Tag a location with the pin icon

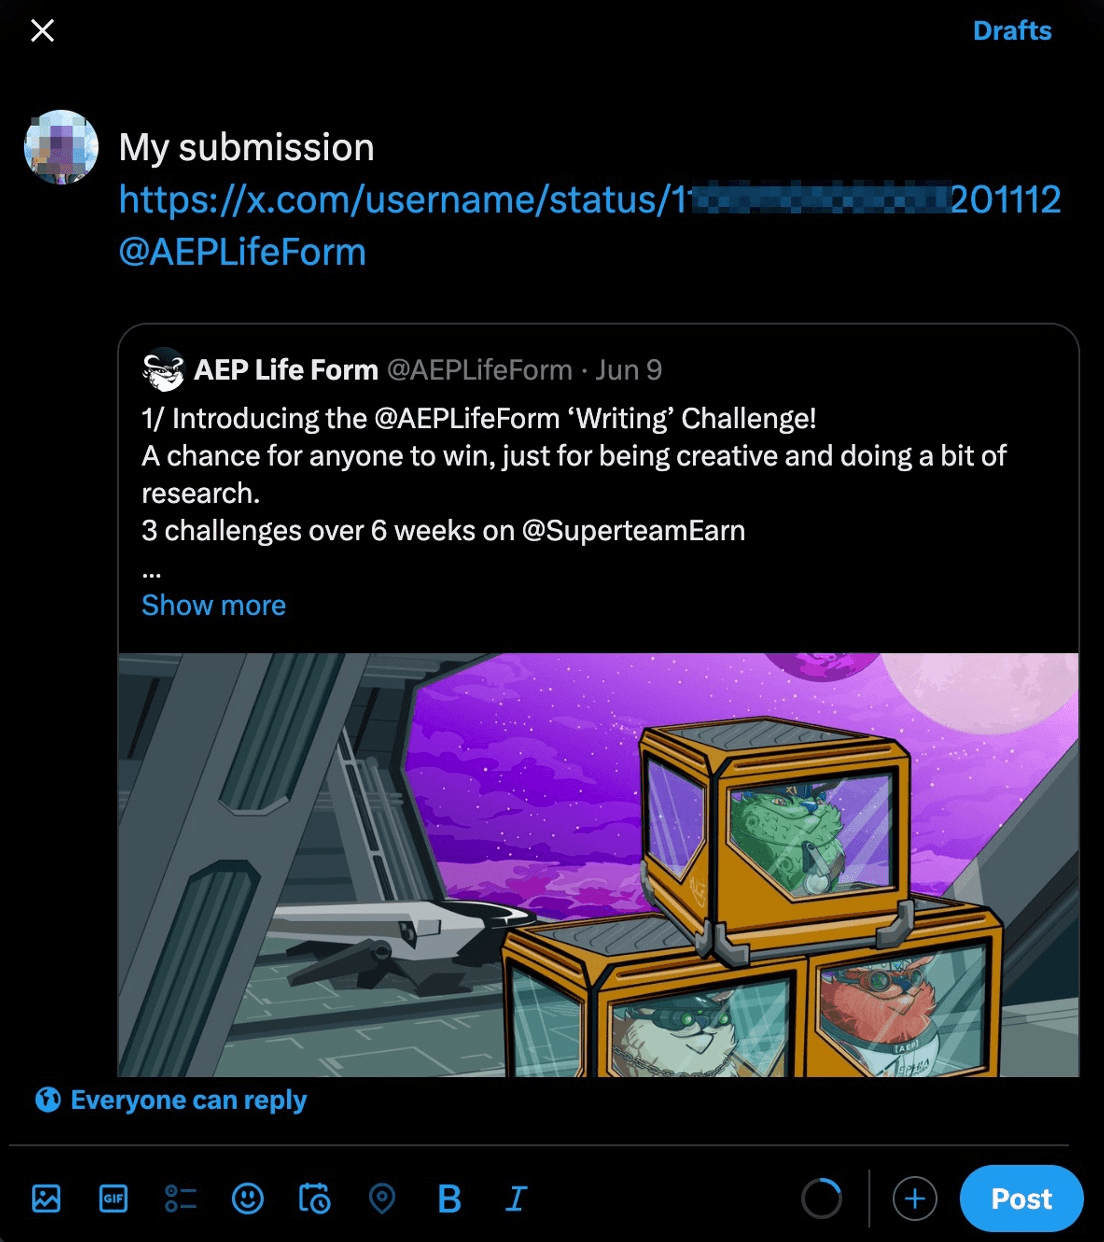(x=382, y=1198)
